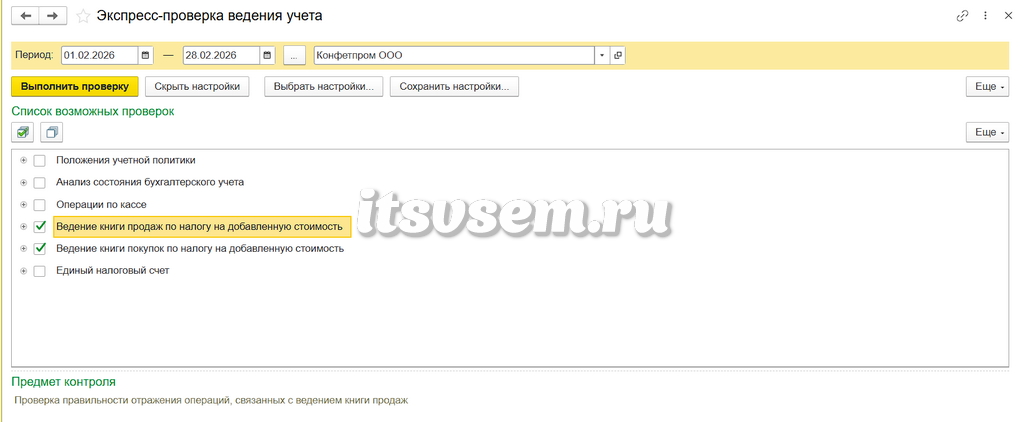Close the Экспресс-проверка form
Viewport: 1024px width, 422px height.
1008,16
